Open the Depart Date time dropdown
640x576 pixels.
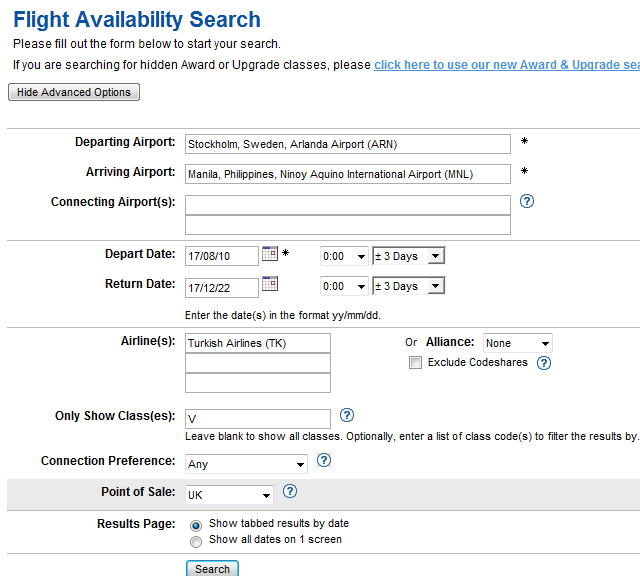[344, 256]
